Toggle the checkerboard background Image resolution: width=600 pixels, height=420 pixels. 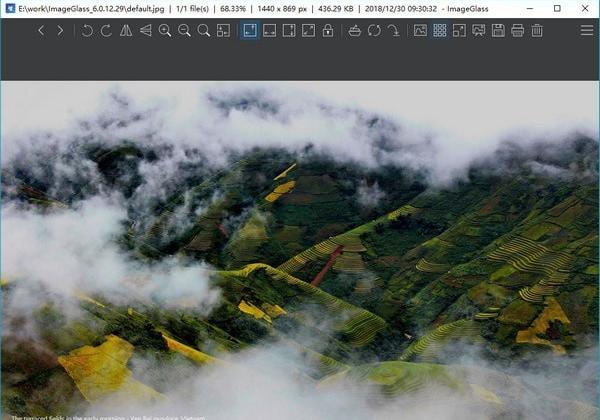pos(440,31)
